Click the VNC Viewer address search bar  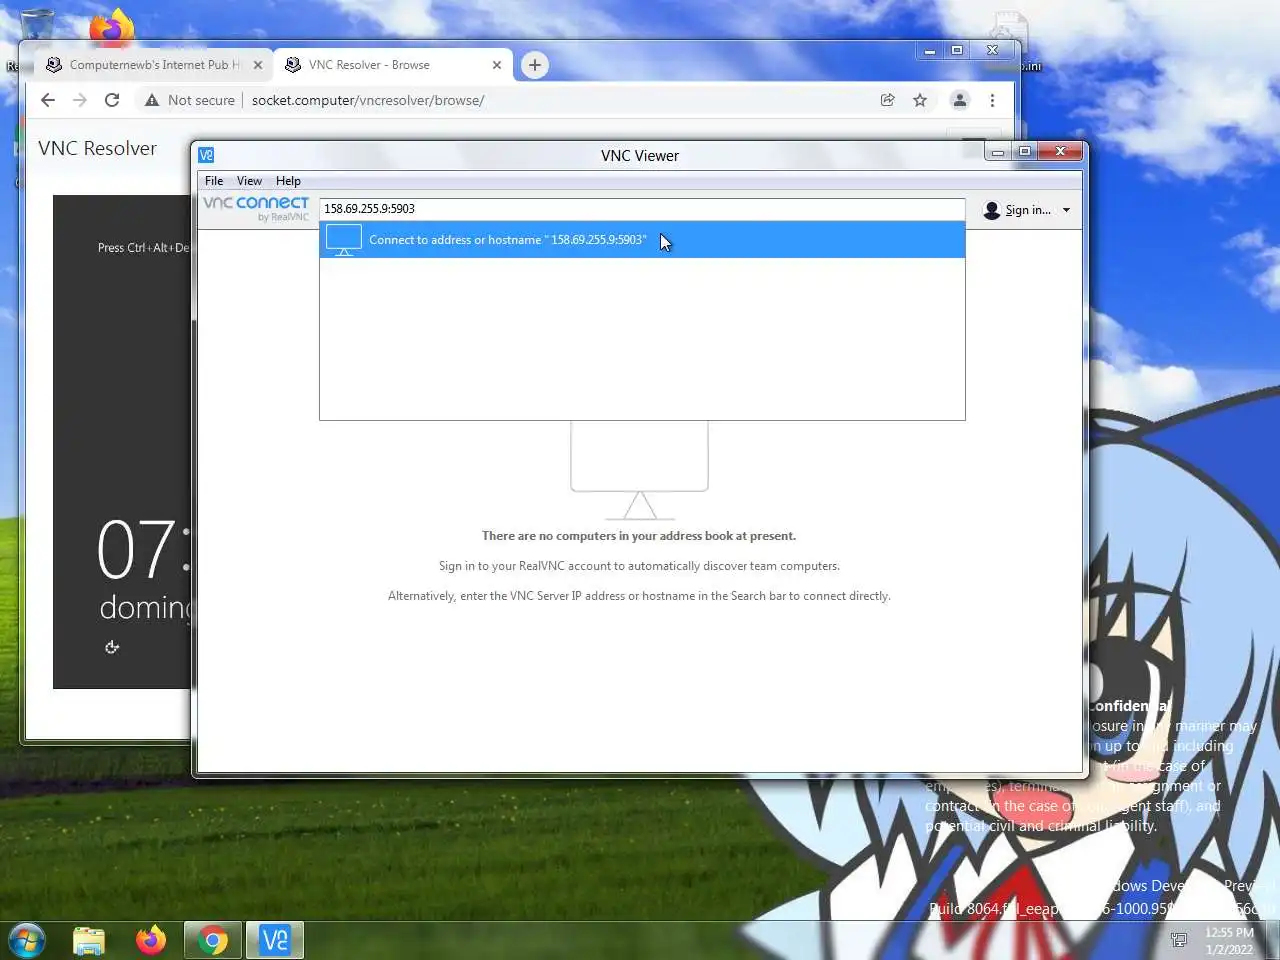coord(642,209)
